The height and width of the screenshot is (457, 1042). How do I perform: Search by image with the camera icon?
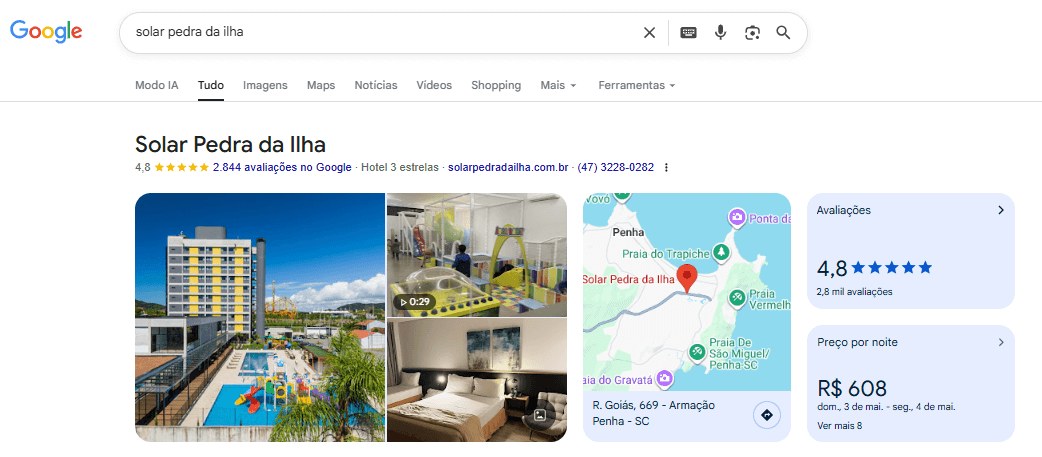(x=752, y=33)
